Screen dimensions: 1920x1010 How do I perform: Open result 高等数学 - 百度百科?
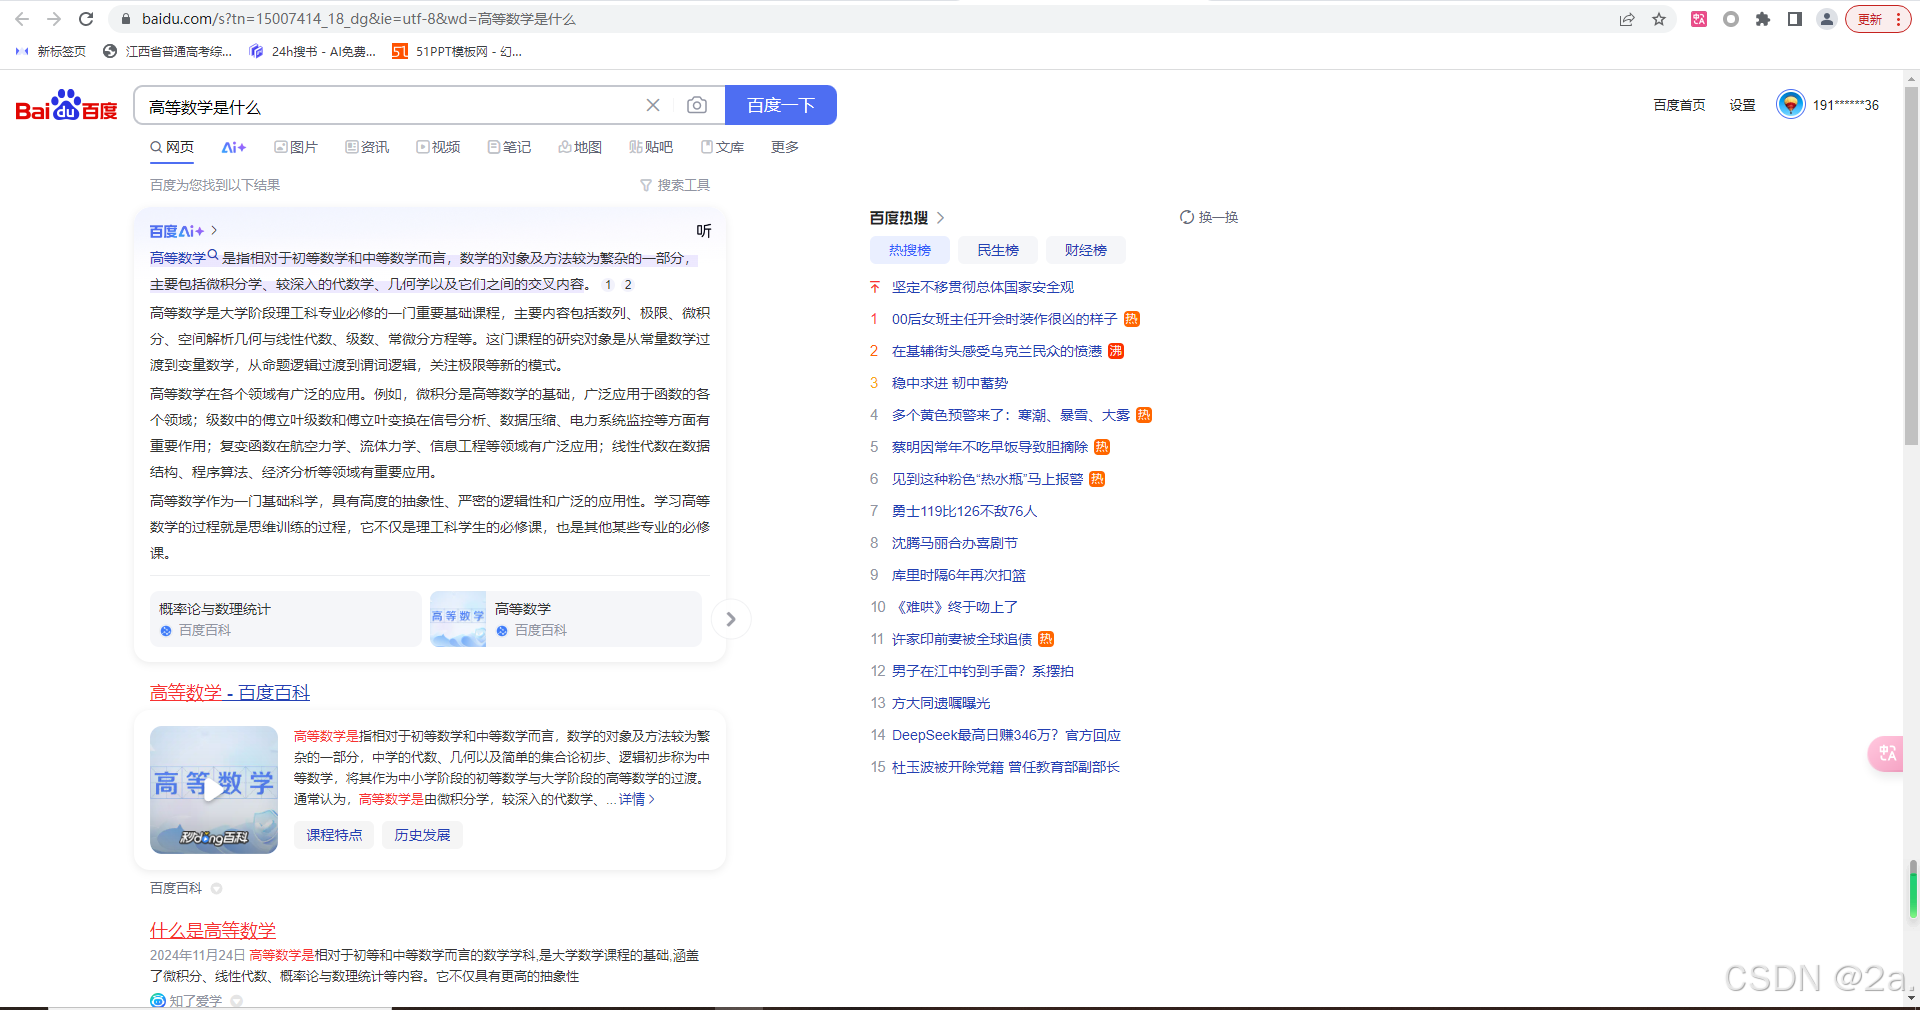tap(230, 693)
